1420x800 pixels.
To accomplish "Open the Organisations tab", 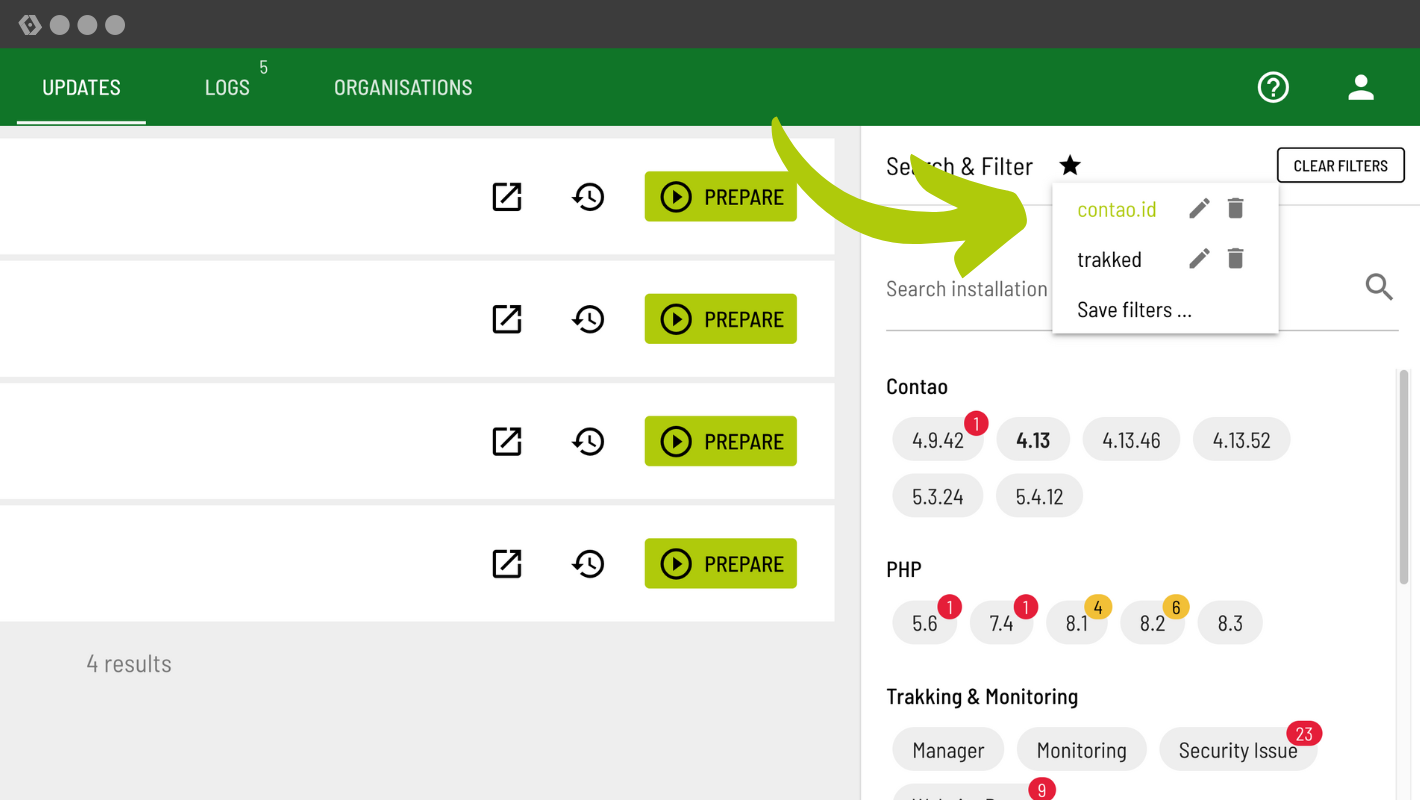I will pos(403,88).
